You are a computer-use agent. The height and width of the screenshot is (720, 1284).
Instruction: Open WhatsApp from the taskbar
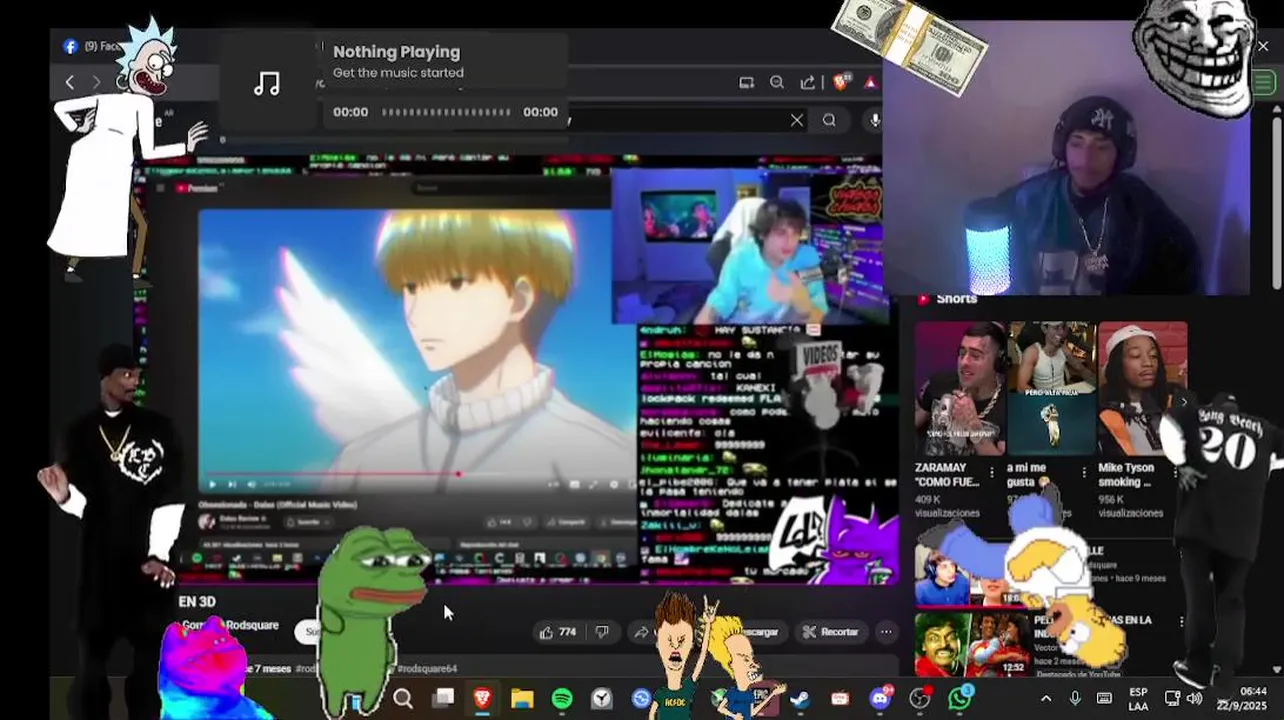pyautogui.click(x=960, y=699)
